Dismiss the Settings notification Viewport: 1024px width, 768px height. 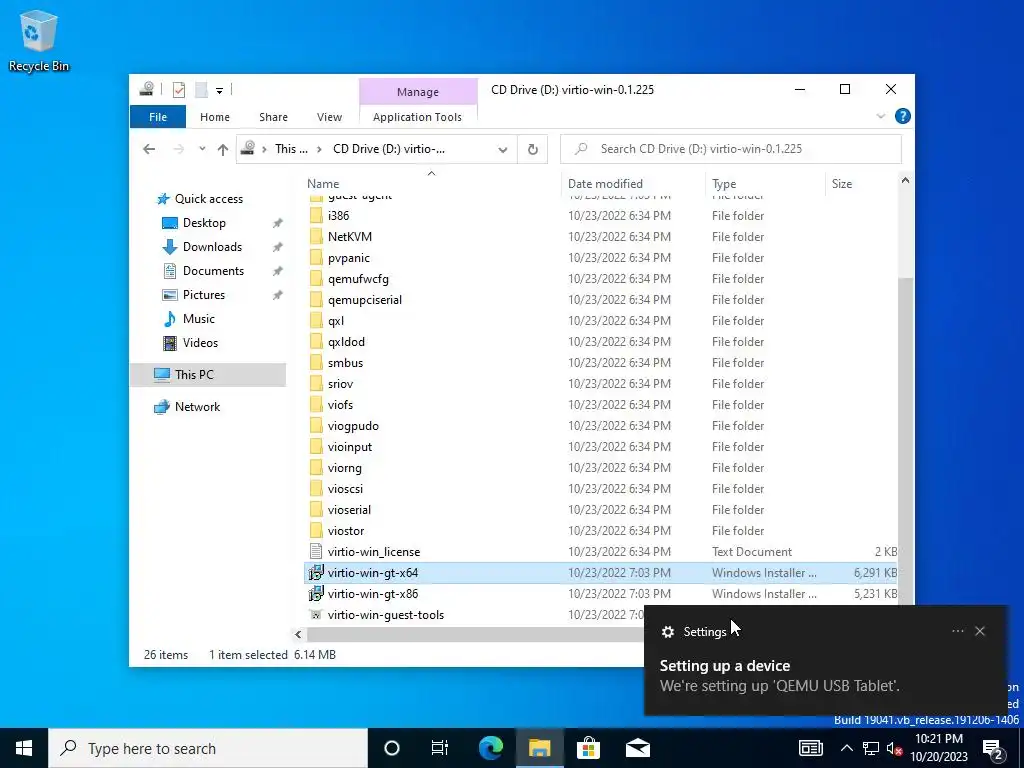pos(980,631)
